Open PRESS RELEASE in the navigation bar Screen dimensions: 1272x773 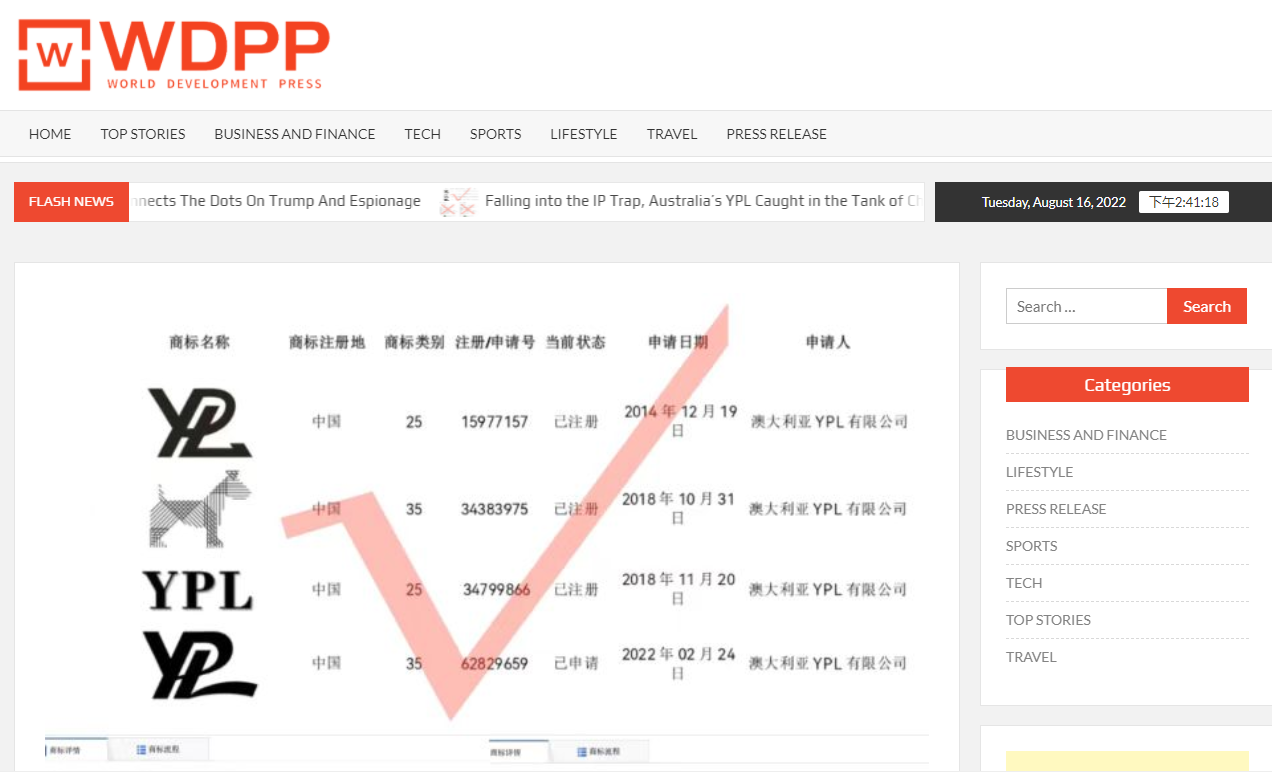(777, 134)
